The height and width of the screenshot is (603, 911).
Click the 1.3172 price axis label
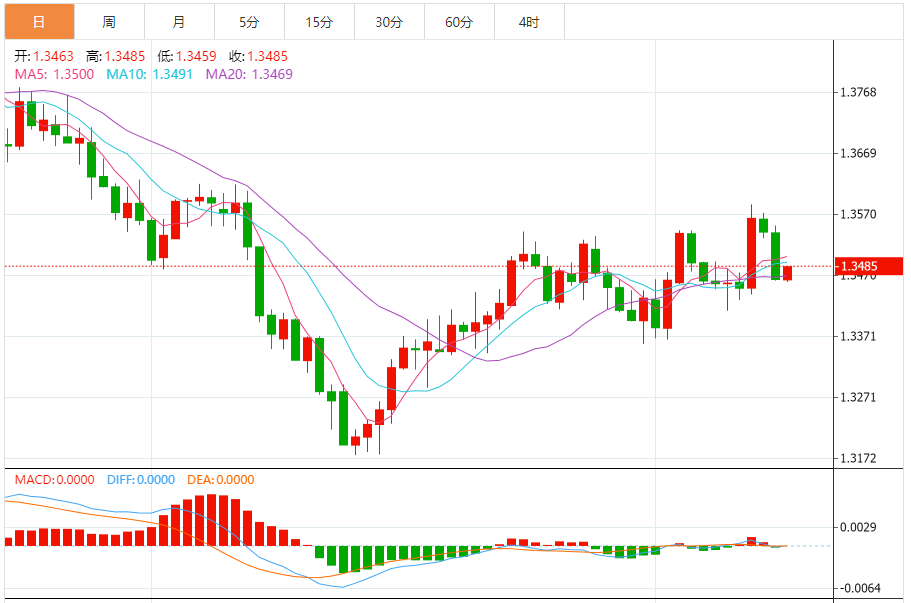pos(859,458)
